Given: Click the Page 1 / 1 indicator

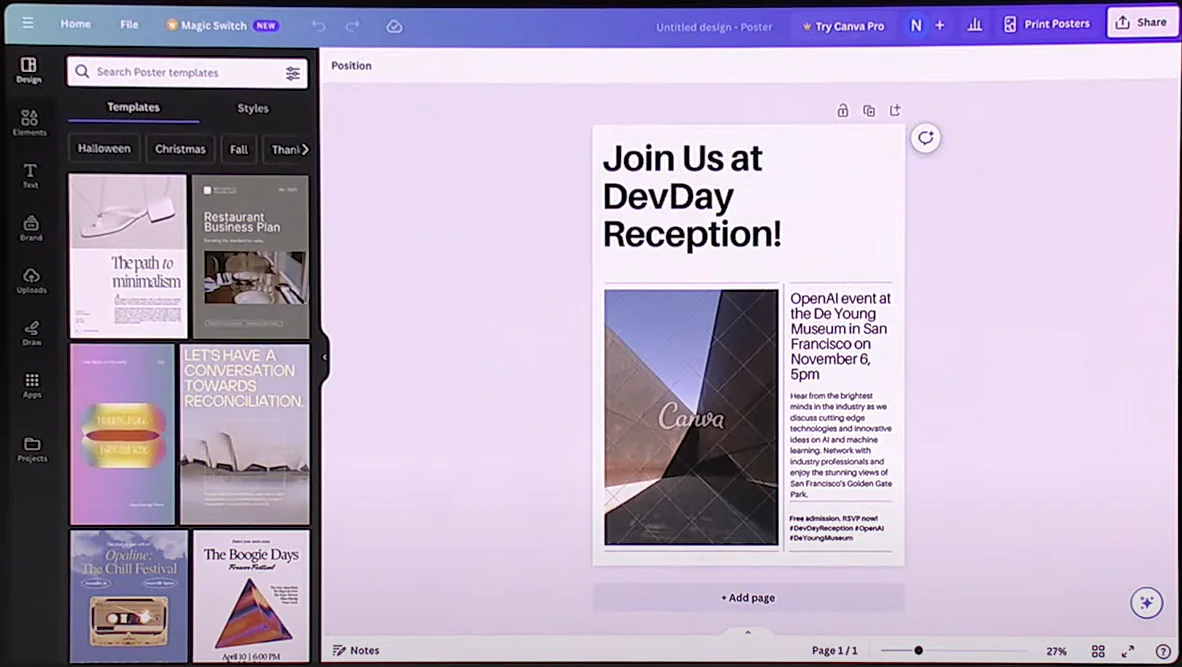Looking at the screenshot, I should (x=834, y=650).
